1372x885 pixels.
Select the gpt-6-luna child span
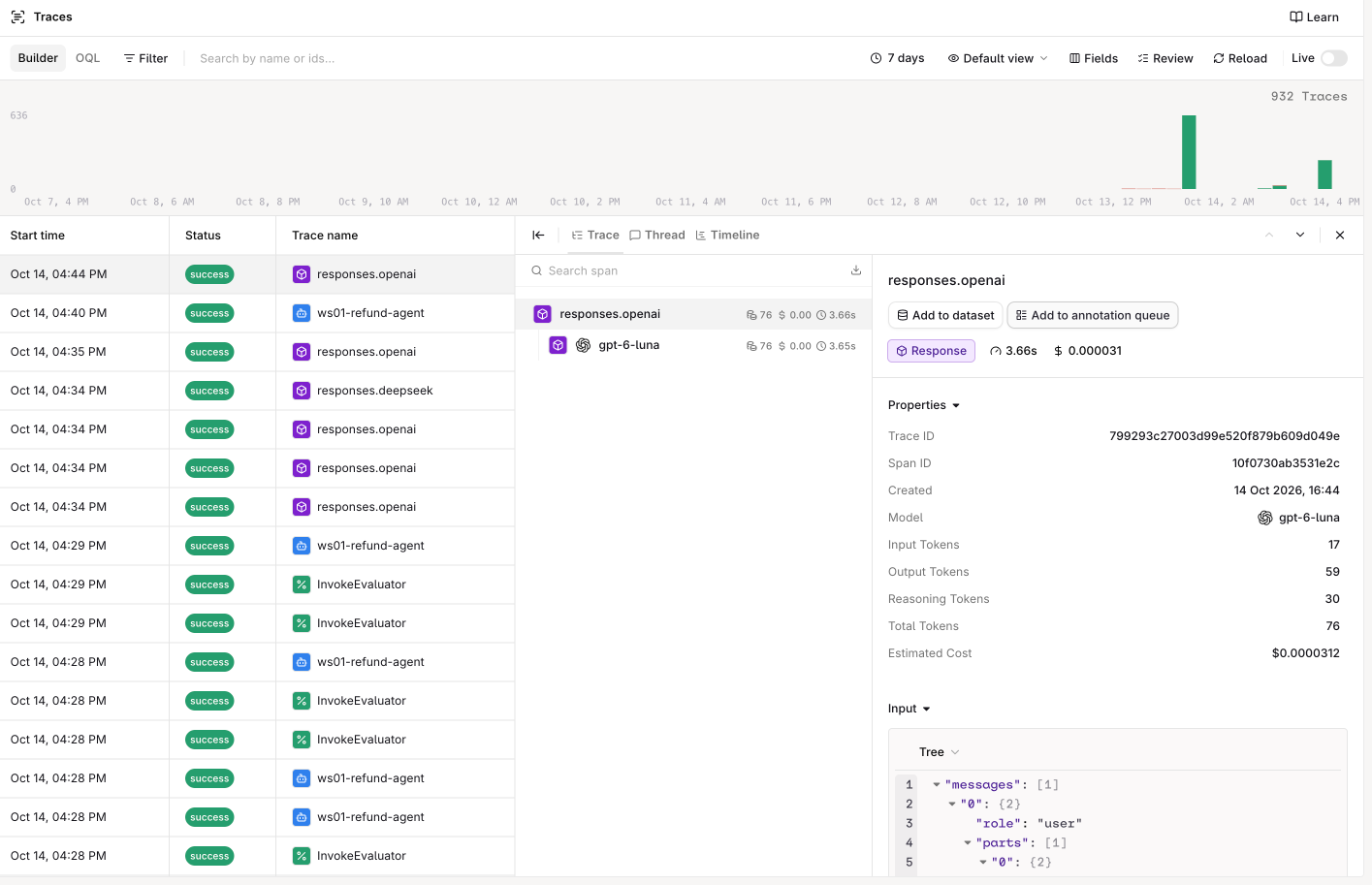pyautogui.click(x=702, y=345)
